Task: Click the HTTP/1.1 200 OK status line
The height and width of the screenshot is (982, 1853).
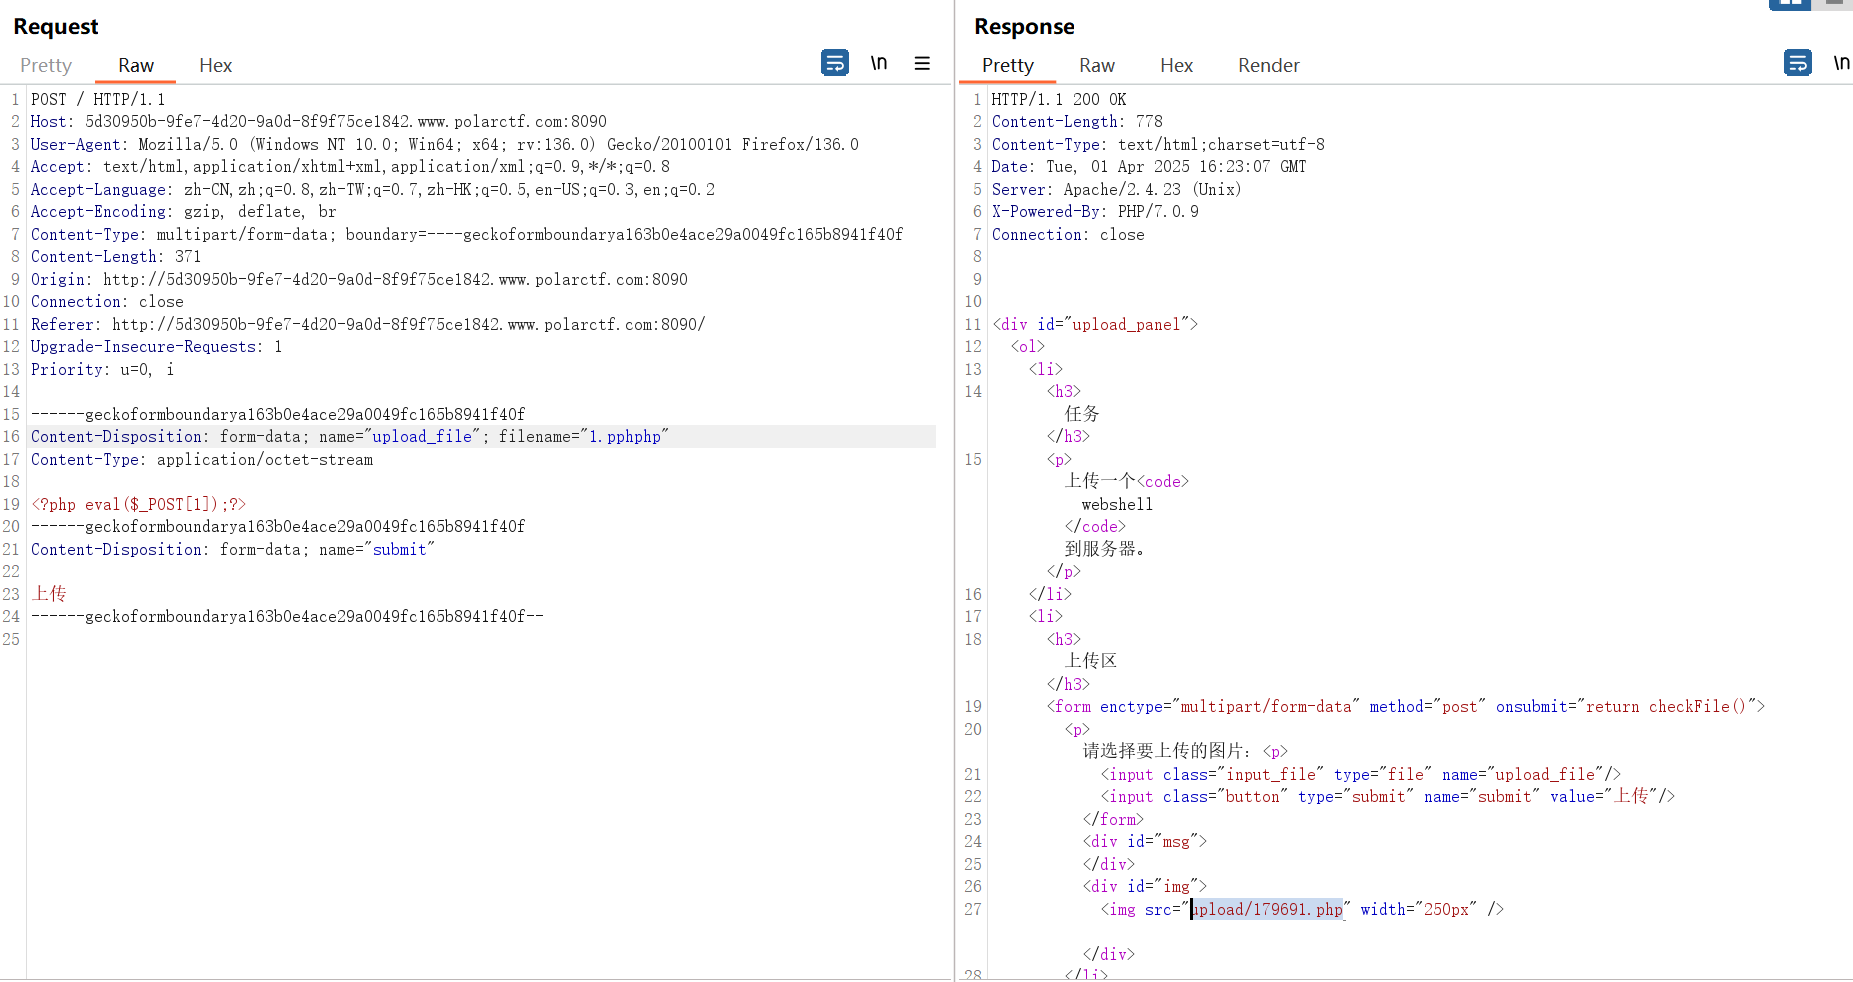Action: [1059, 99]
